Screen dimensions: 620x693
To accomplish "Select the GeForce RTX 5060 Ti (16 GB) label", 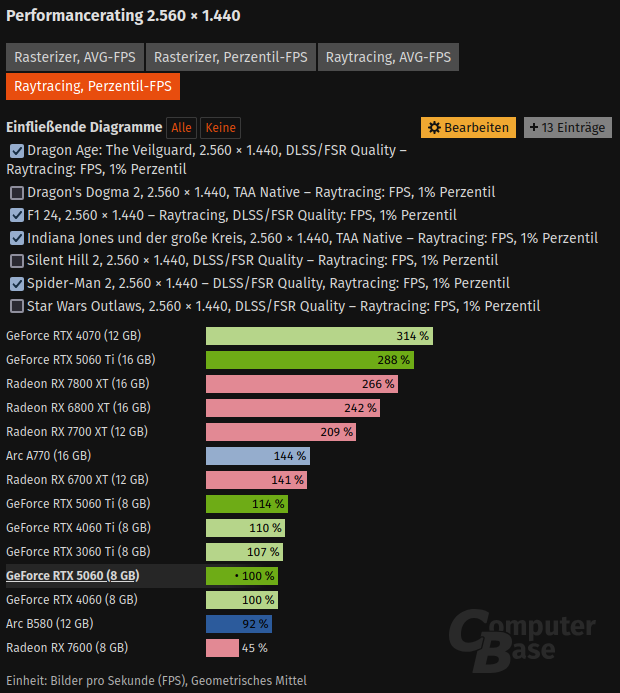I will [x=81, y=360].
